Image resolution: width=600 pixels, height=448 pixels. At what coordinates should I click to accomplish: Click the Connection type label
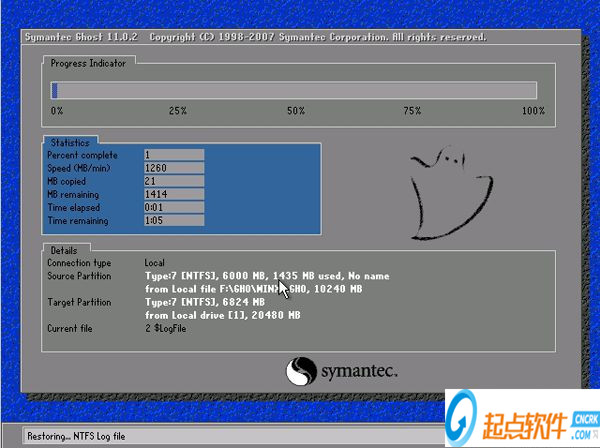tap(79, 262)
